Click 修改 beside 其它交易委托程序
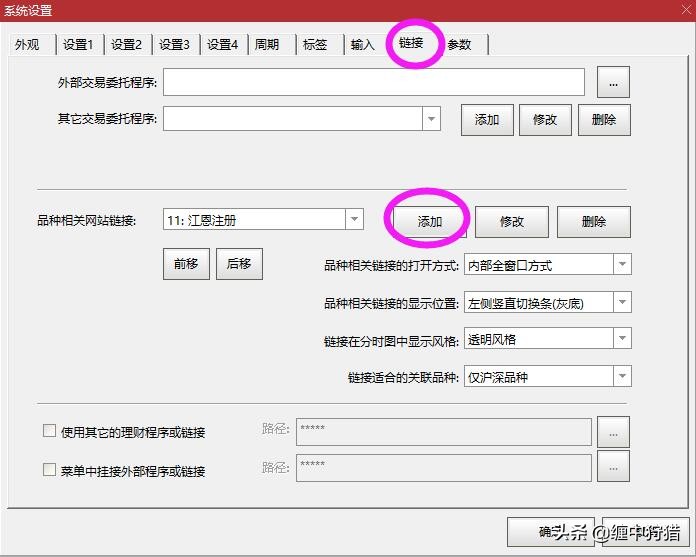Viewport: 696px width, 557px height. click(545, 120)
